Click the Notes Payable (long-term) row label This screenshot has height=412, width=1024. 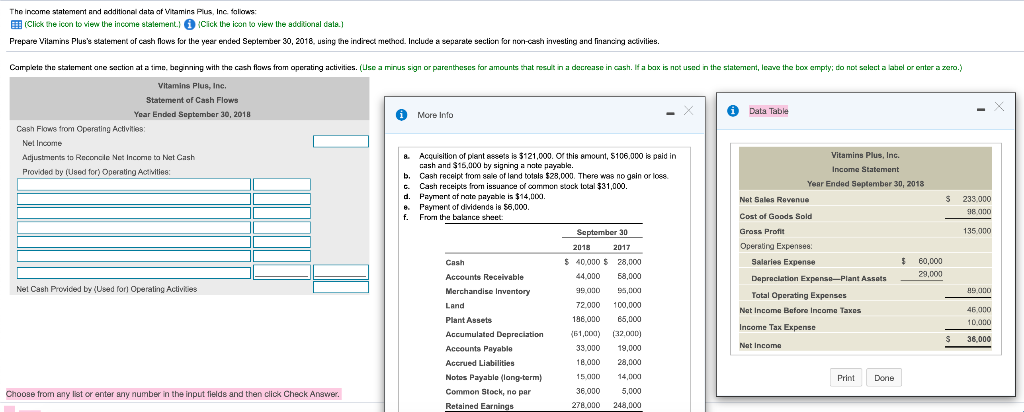[493, 377]
